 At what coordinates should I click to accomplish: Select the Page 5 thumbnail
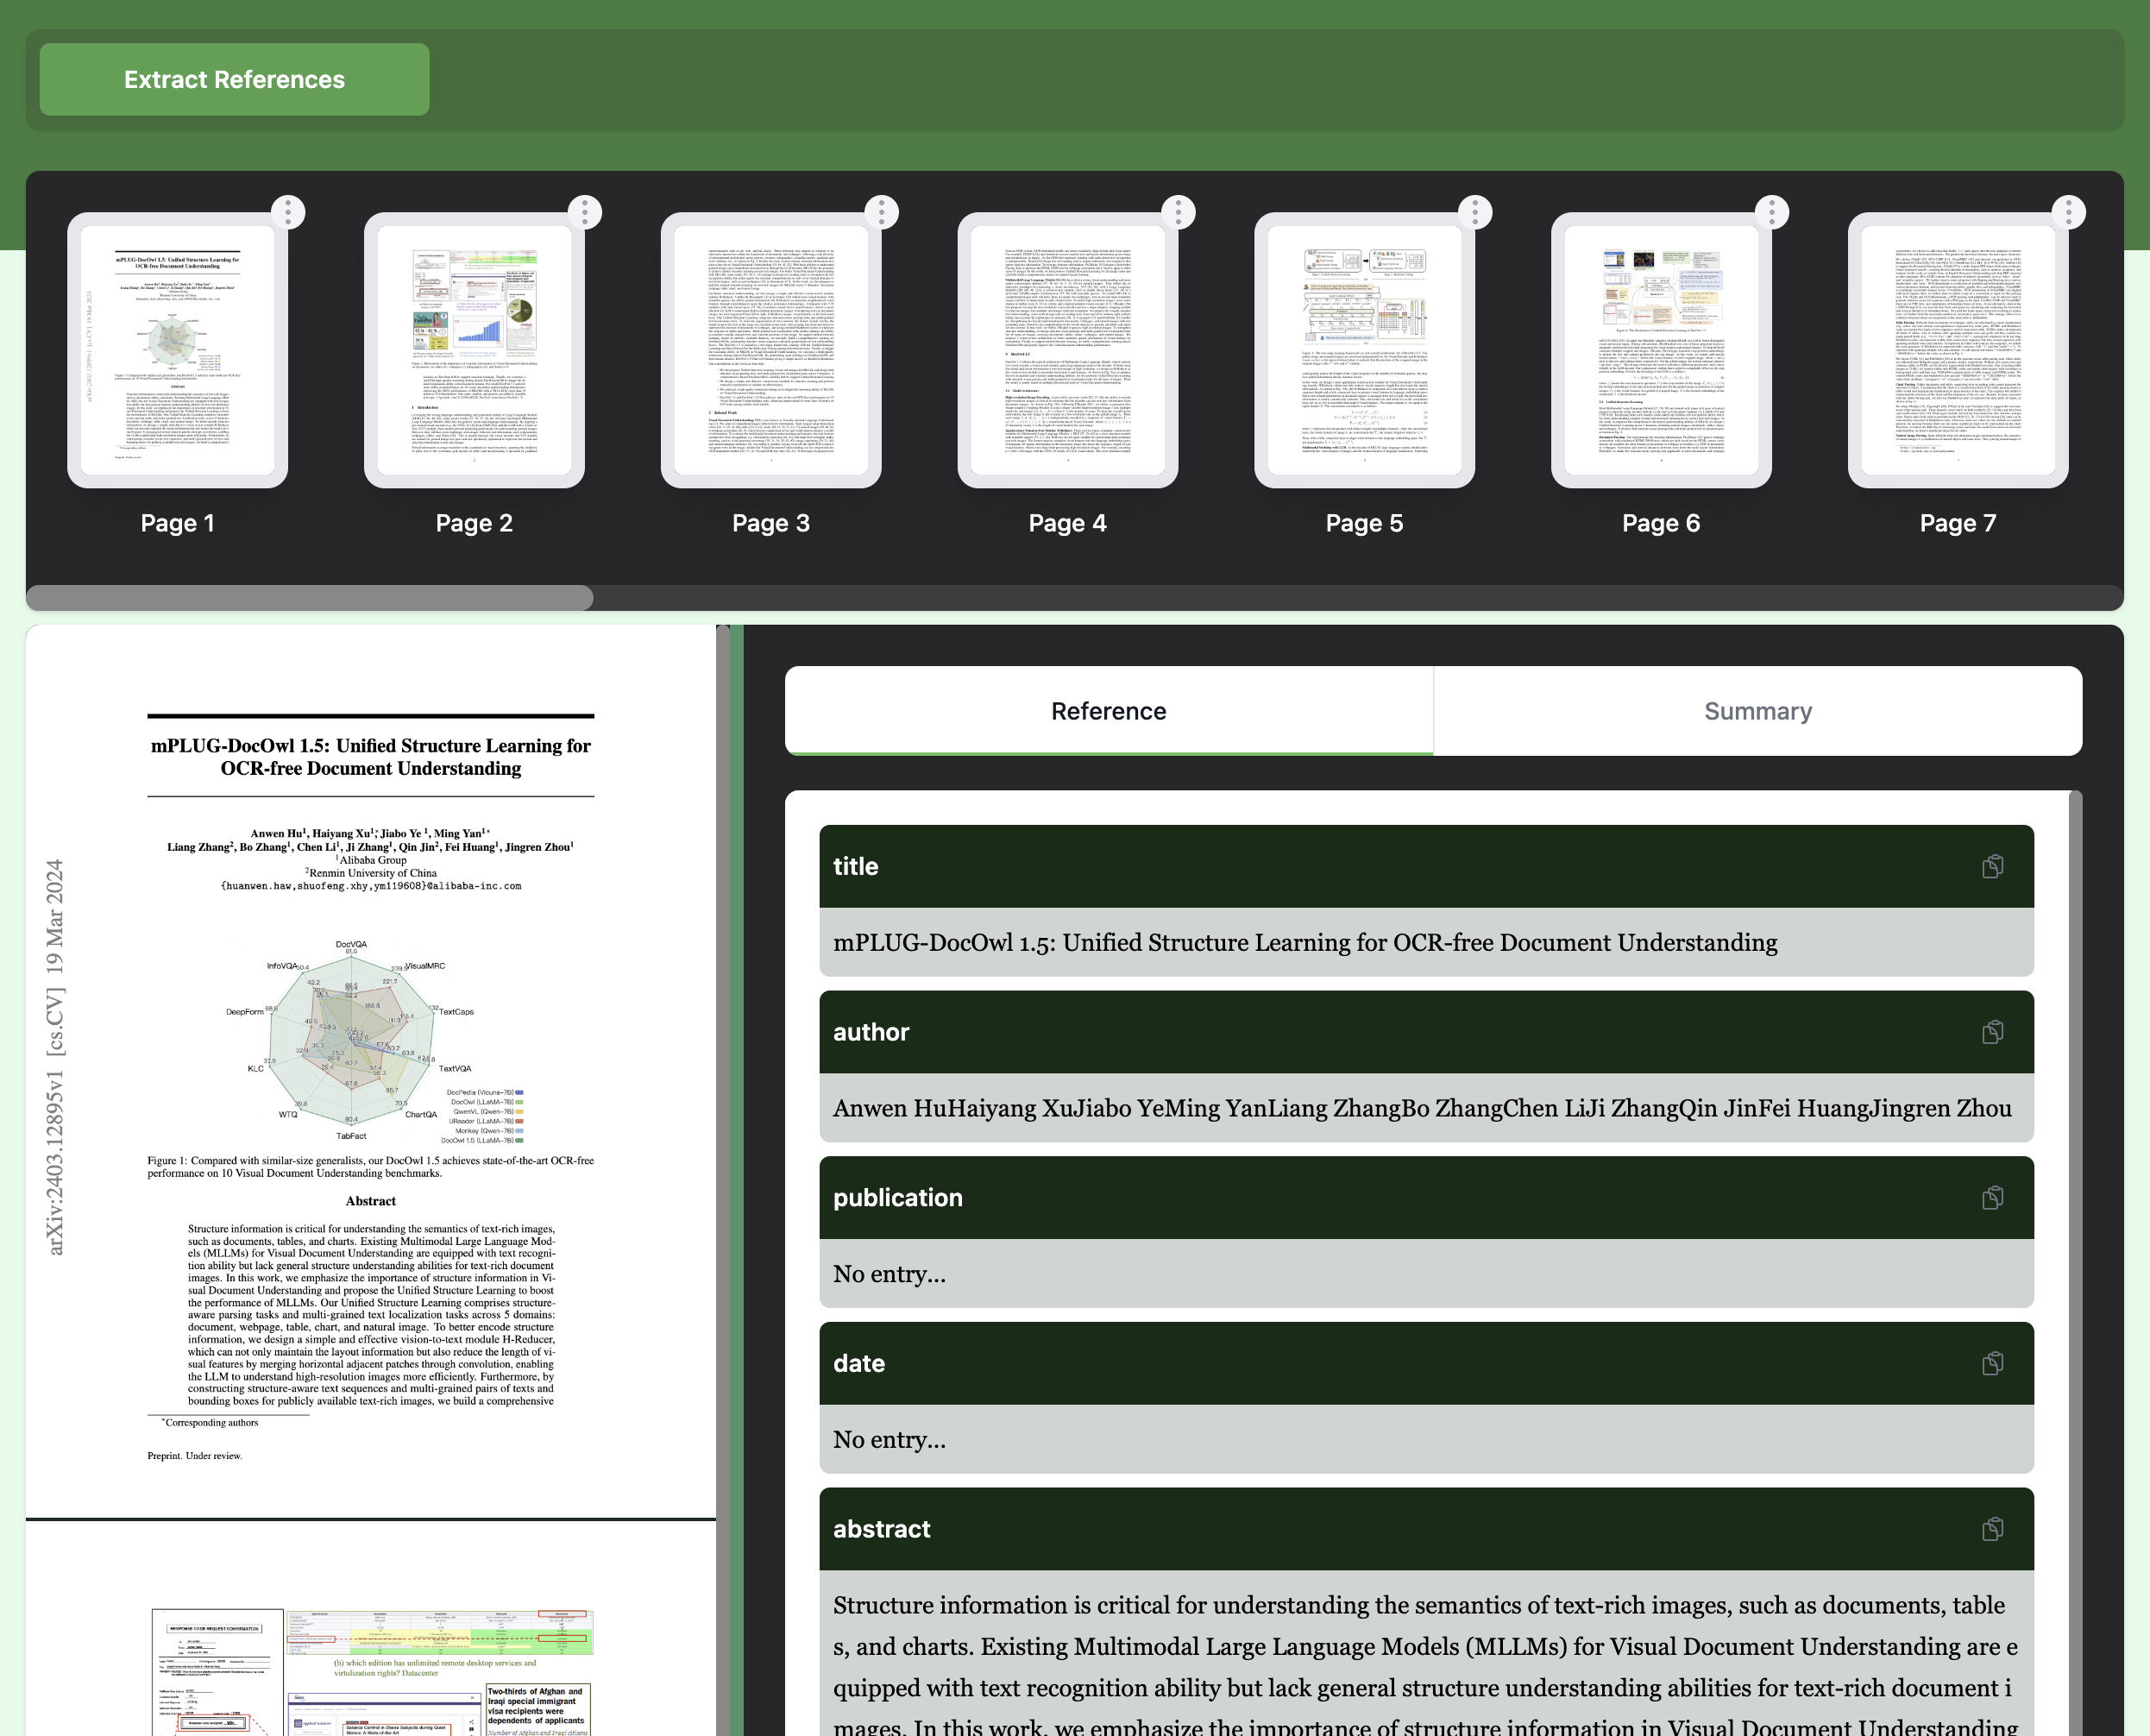[x=1364, y=350]
